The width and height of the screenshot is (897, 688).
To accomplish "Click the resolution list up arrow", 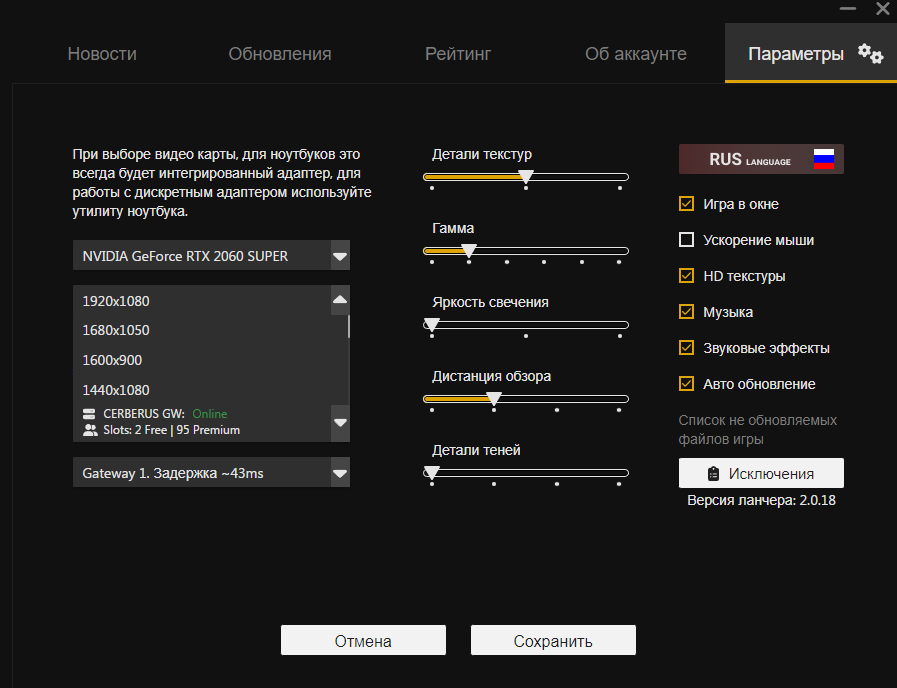I will [x=340, y=300].
